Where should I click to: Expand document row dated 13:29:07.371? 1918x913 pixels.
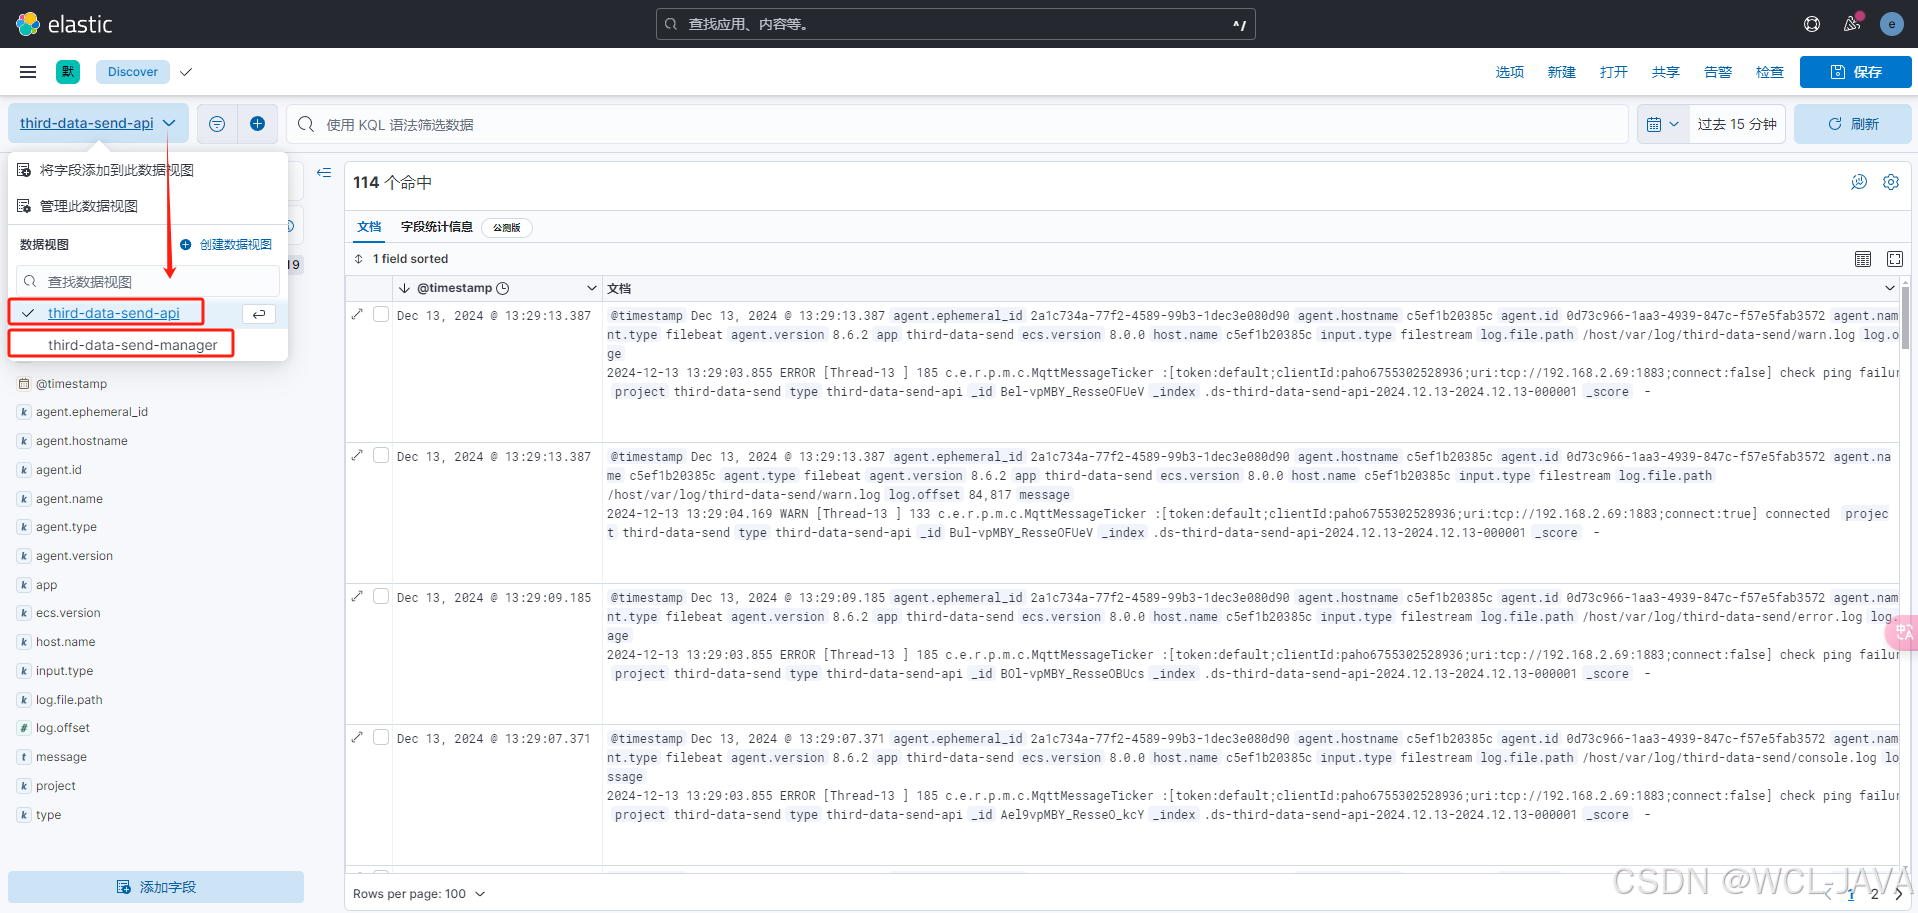click(357, 737)
